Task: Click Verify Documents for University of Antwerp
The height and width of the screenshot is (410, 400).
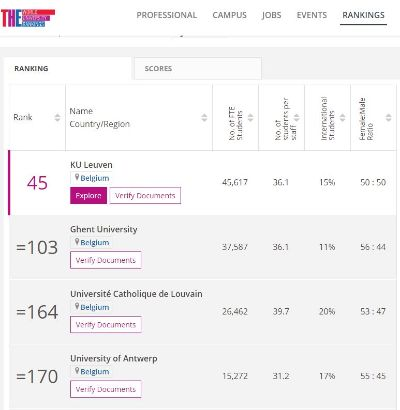Action: click(106, 389)
